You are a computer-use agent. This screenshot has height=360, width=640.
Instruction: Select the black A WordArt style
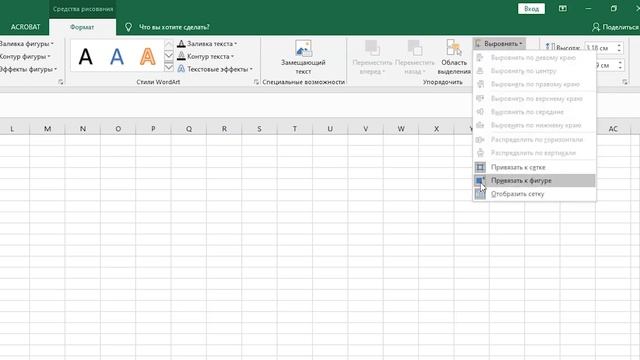coord(86,56)
